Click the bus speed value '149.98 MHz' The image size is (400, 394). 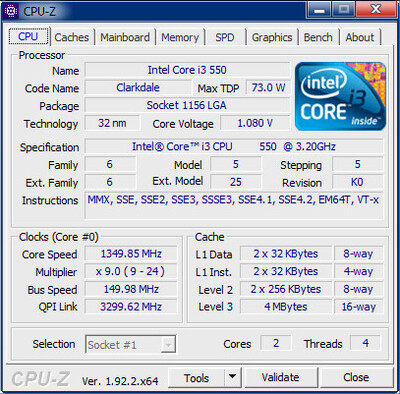[x=131, y=289]
